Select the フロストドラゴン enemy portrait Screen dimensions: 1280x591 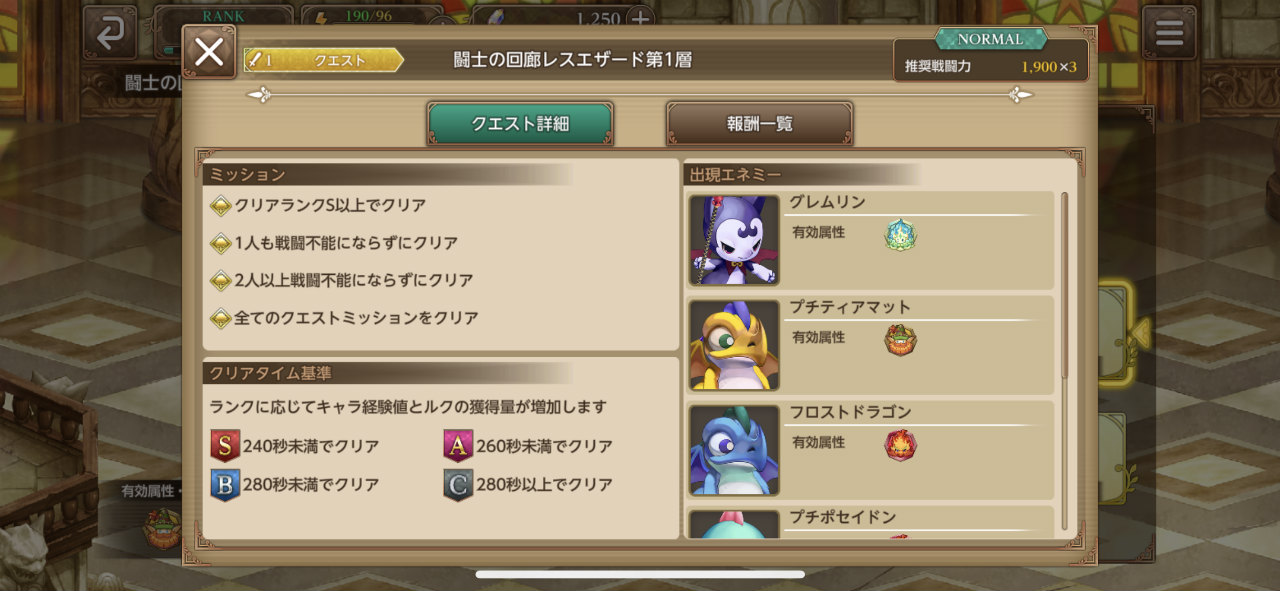pyautogui.click(x=734, y=450)
